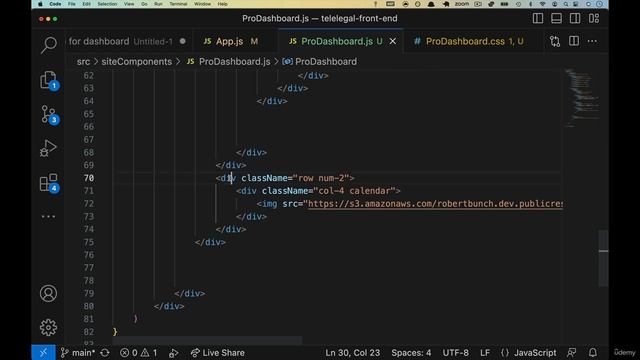640x360 pixels.
Task: Click "row num-2" className string
Action: tap(321, 178)
